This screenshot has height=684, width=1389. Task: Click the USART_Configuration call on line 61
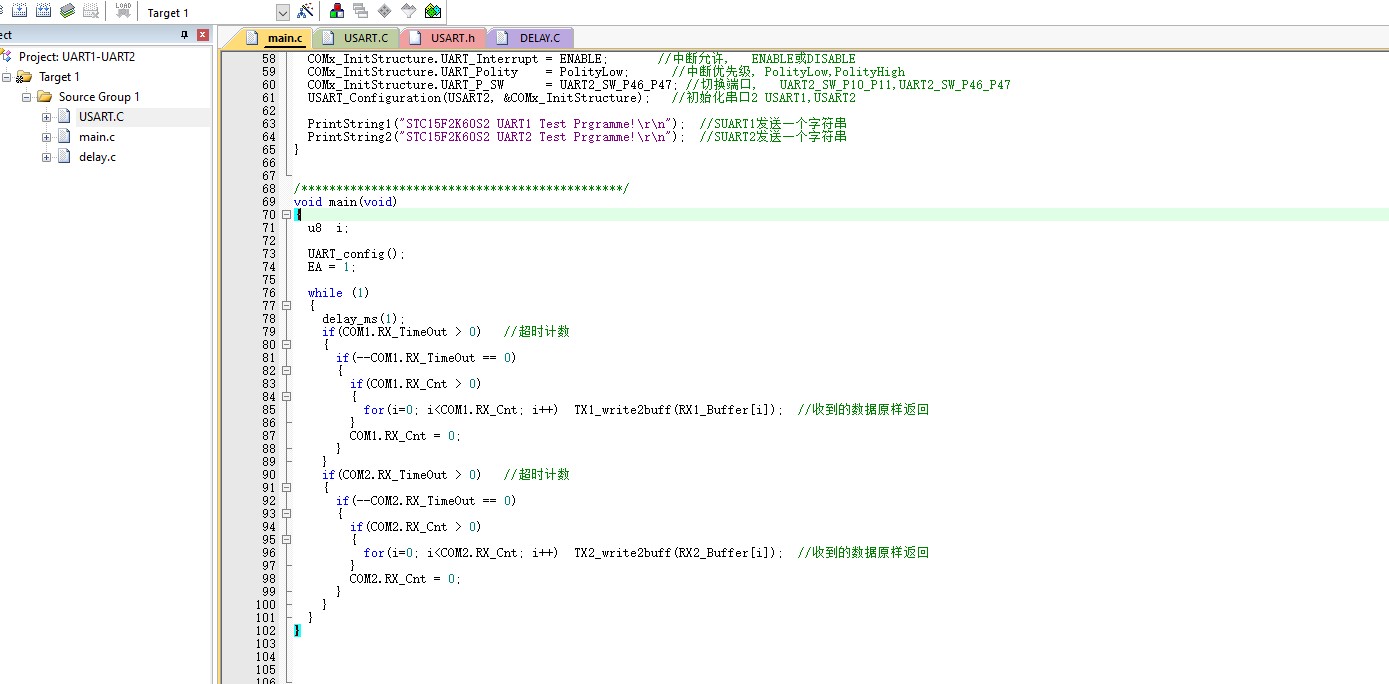(479, 98)
